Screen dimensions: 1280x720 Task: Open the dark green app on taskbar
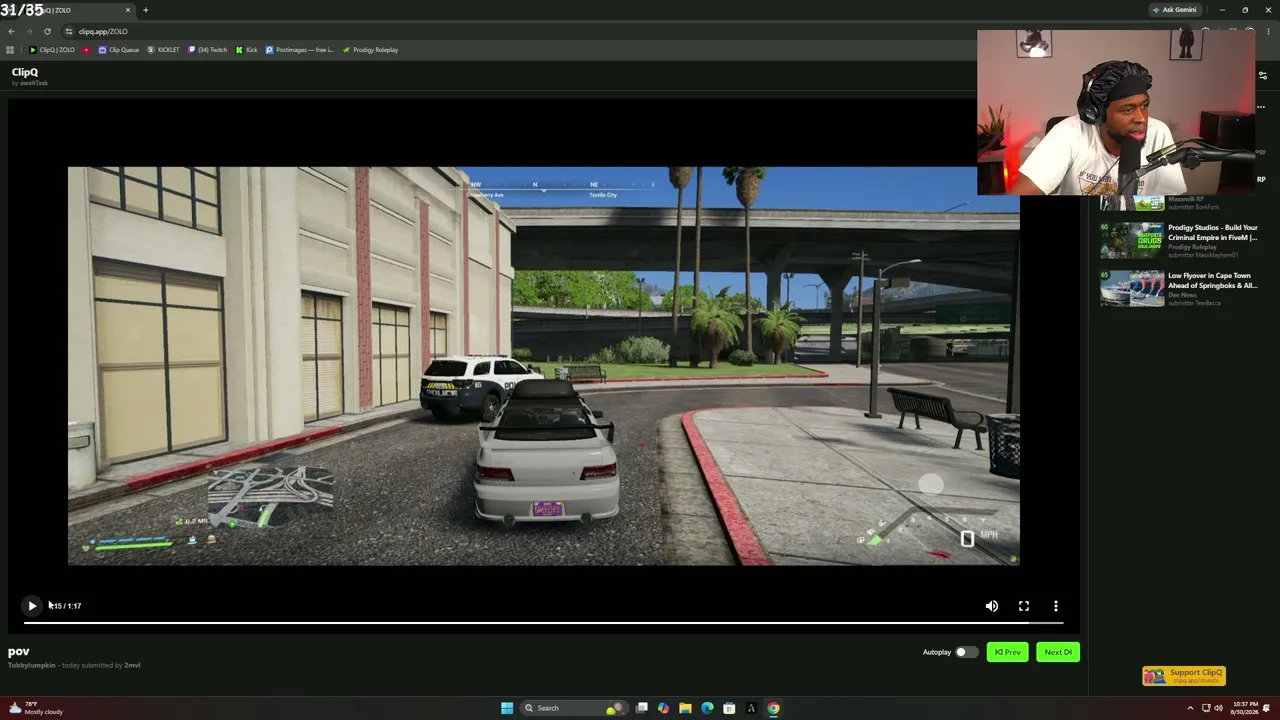(x=751, y=708)
